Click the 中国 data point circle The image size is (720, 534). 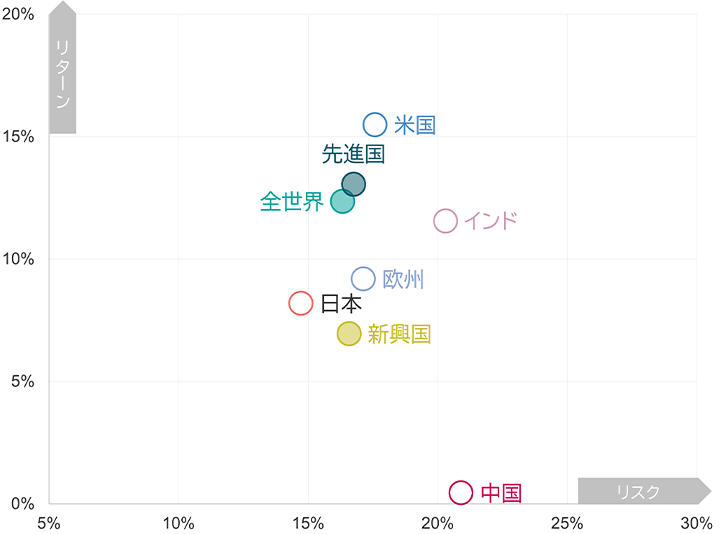(461, 492)
